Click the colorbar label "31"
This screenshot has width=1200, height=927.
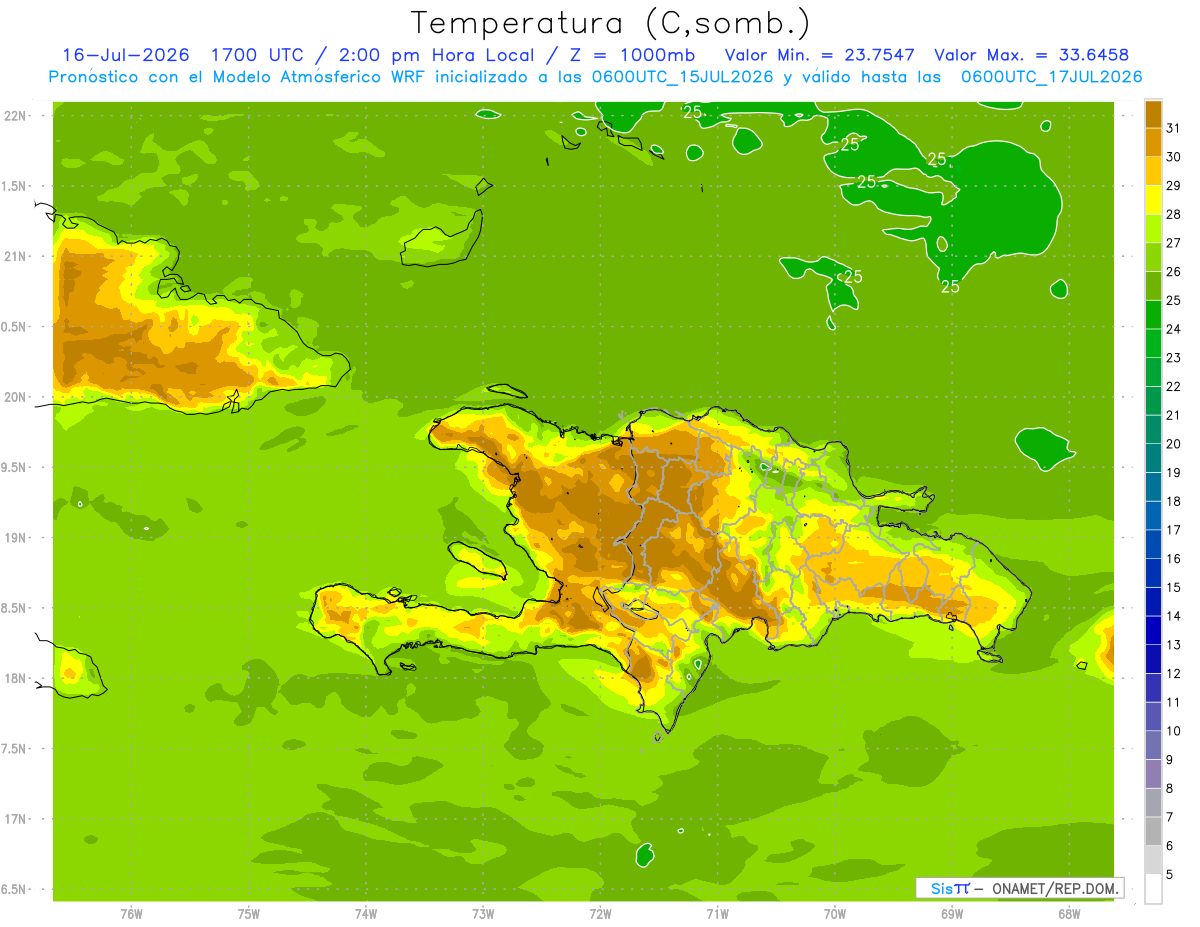tap(1174, 127)
